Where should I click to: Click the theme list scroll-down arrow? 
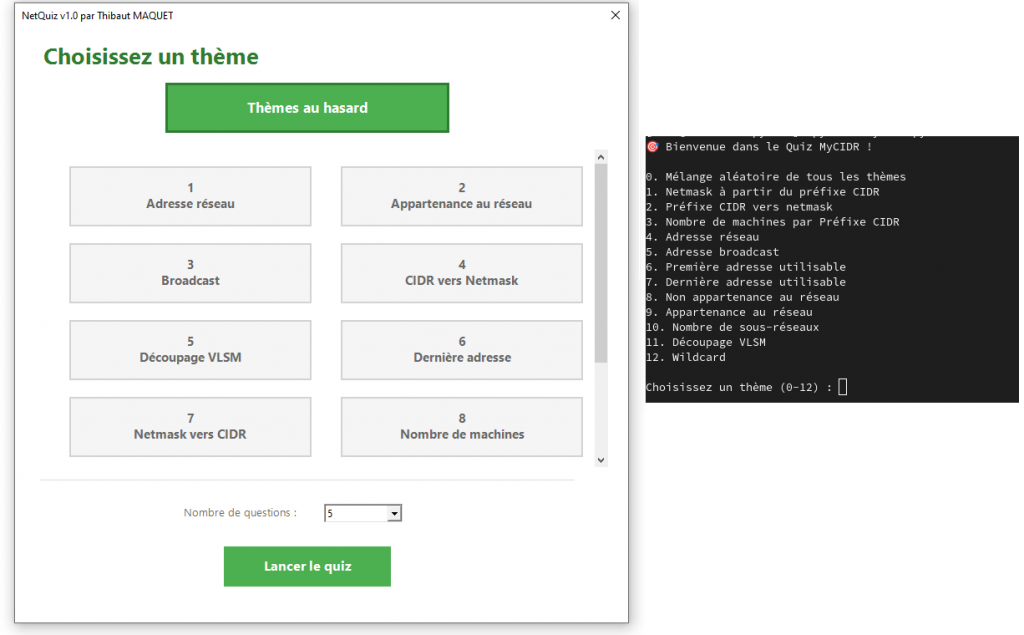601,460
